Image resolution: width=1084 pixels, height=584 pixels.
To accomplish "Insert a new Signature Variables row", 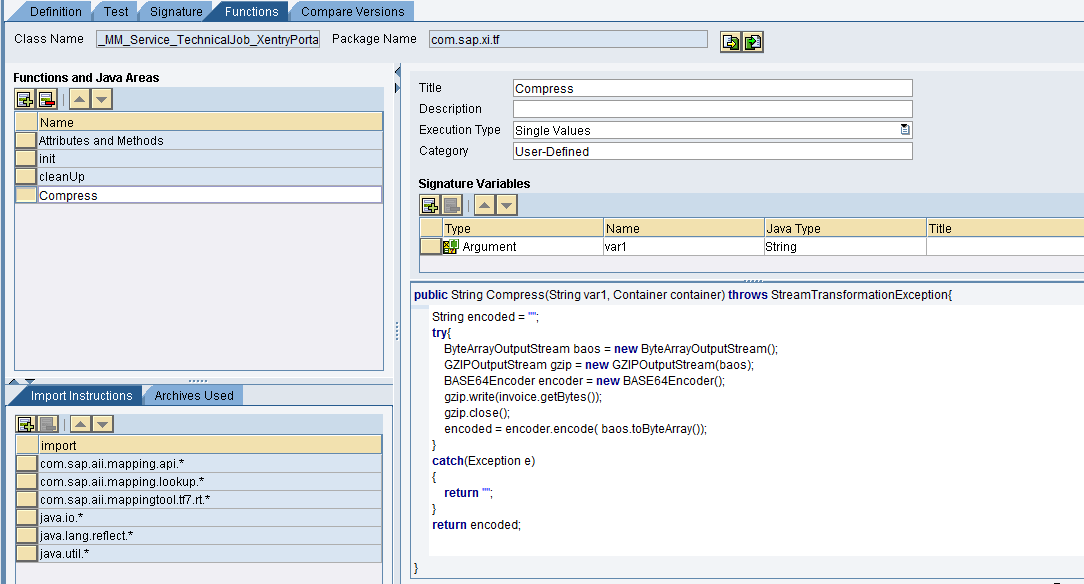I will [x=430, y=205].
